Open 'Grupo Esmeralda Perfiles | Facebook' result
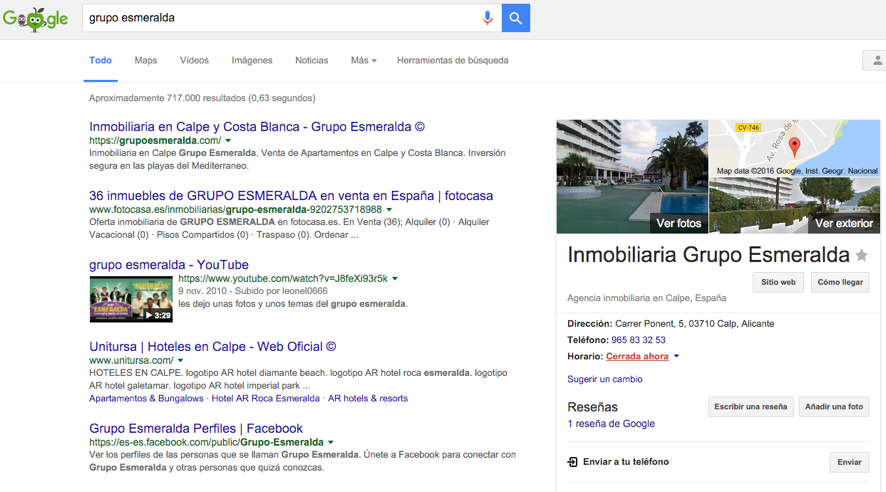 point(196,428)
